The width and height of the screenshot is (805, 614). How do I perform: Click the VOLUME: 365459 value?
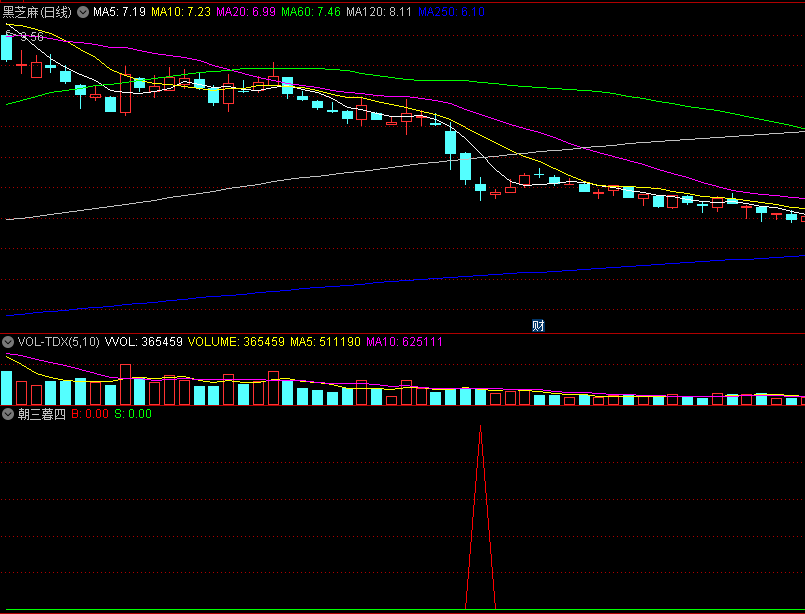tap(236, 342)
